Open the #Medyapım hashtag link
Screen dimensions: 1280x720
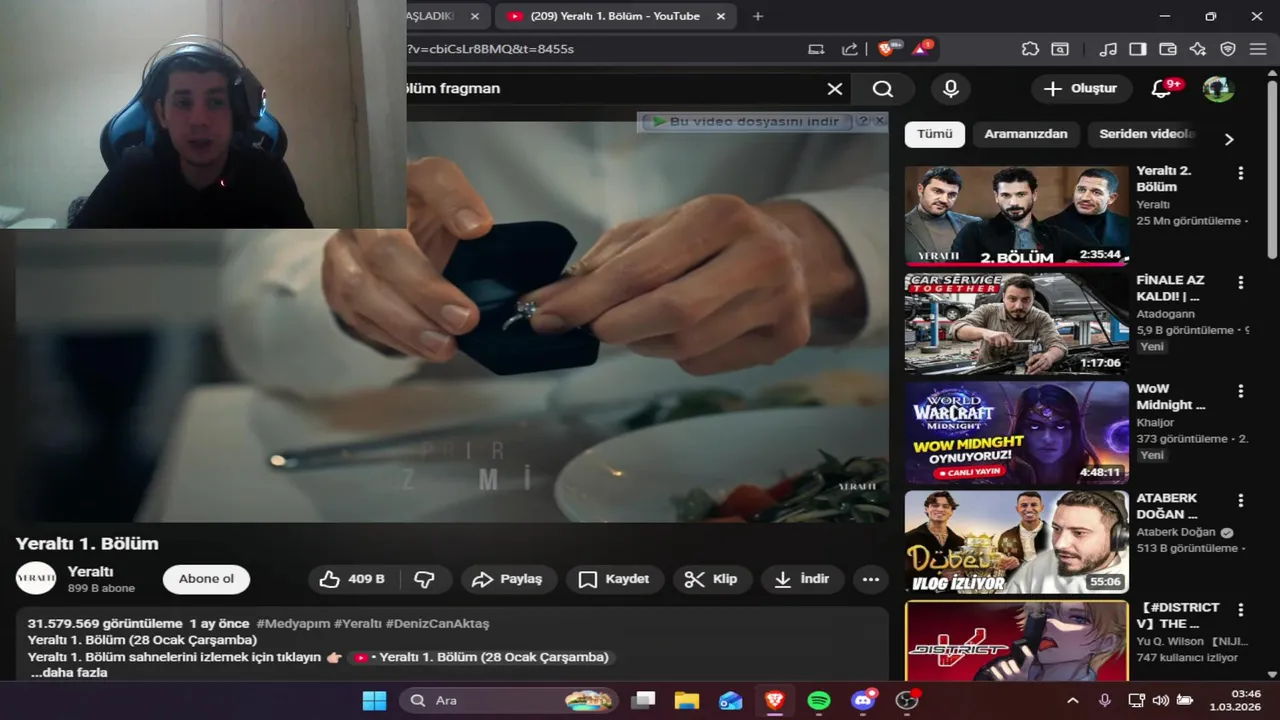pos(293,623)
